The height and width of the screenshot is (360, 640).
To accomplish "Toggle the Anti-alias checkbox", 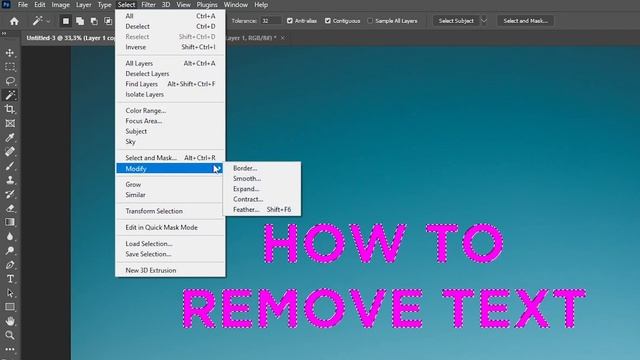I will [x=290, y=21].
